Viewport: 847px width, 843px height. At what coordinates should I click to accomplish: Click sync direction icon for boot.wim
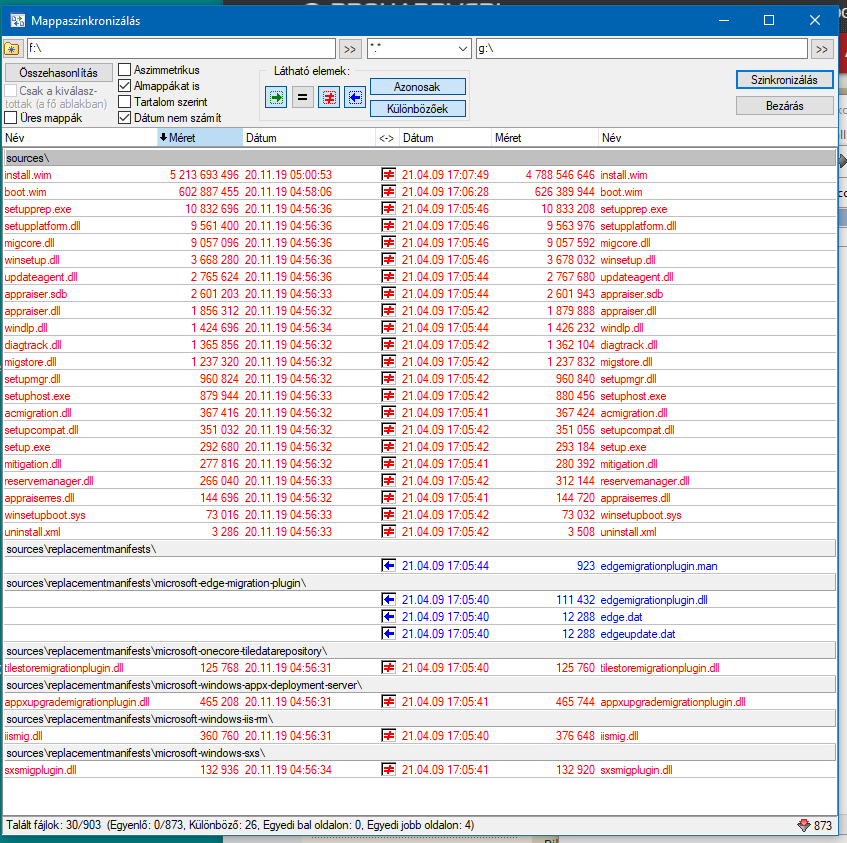(388, 192)
